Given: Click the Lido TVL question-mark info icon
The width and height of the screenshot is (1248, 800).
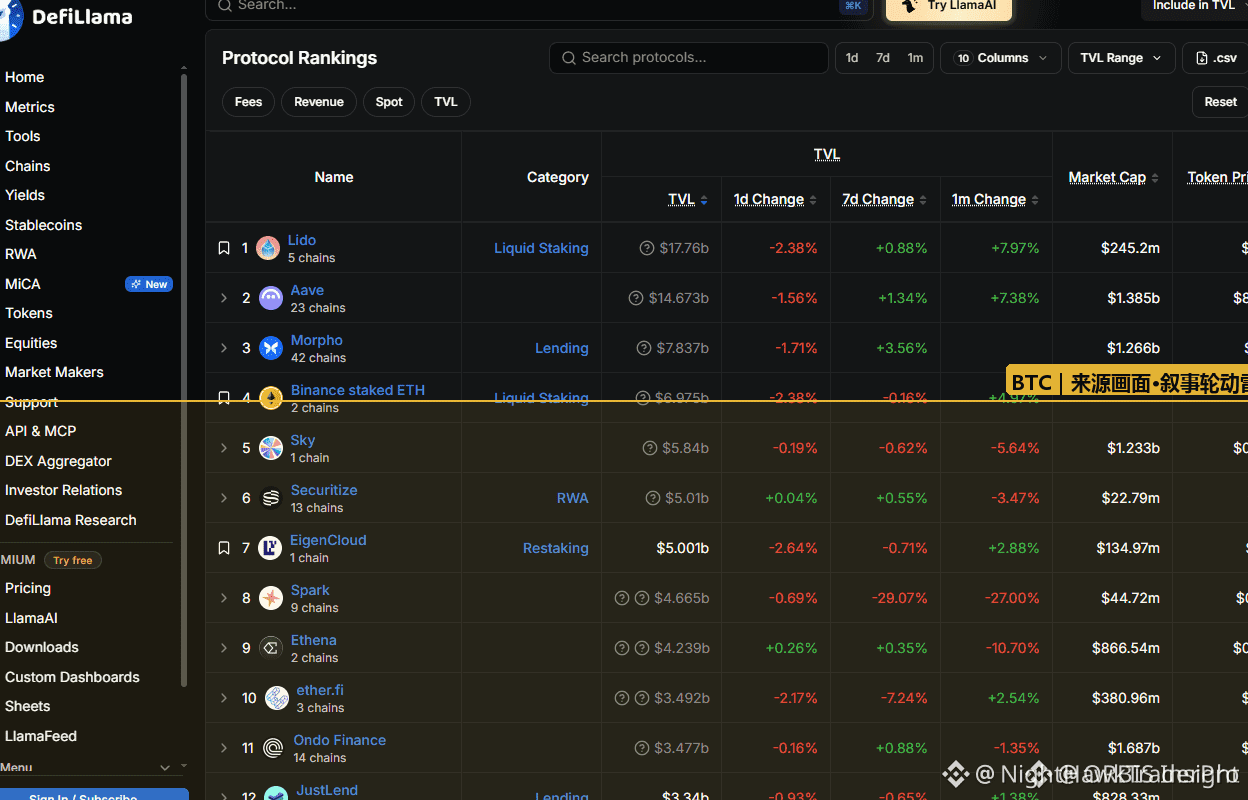Looking at the screenshot, I should 647,248.
